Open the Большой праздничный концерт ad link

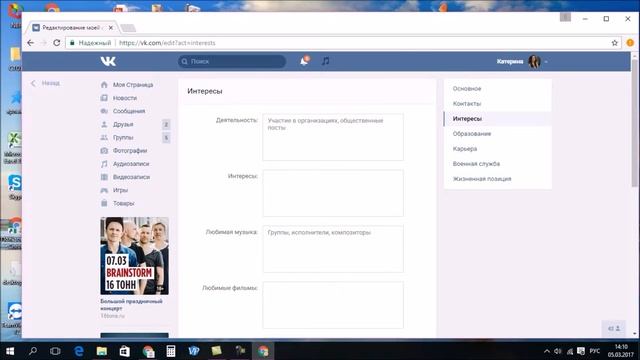point(131,304)
